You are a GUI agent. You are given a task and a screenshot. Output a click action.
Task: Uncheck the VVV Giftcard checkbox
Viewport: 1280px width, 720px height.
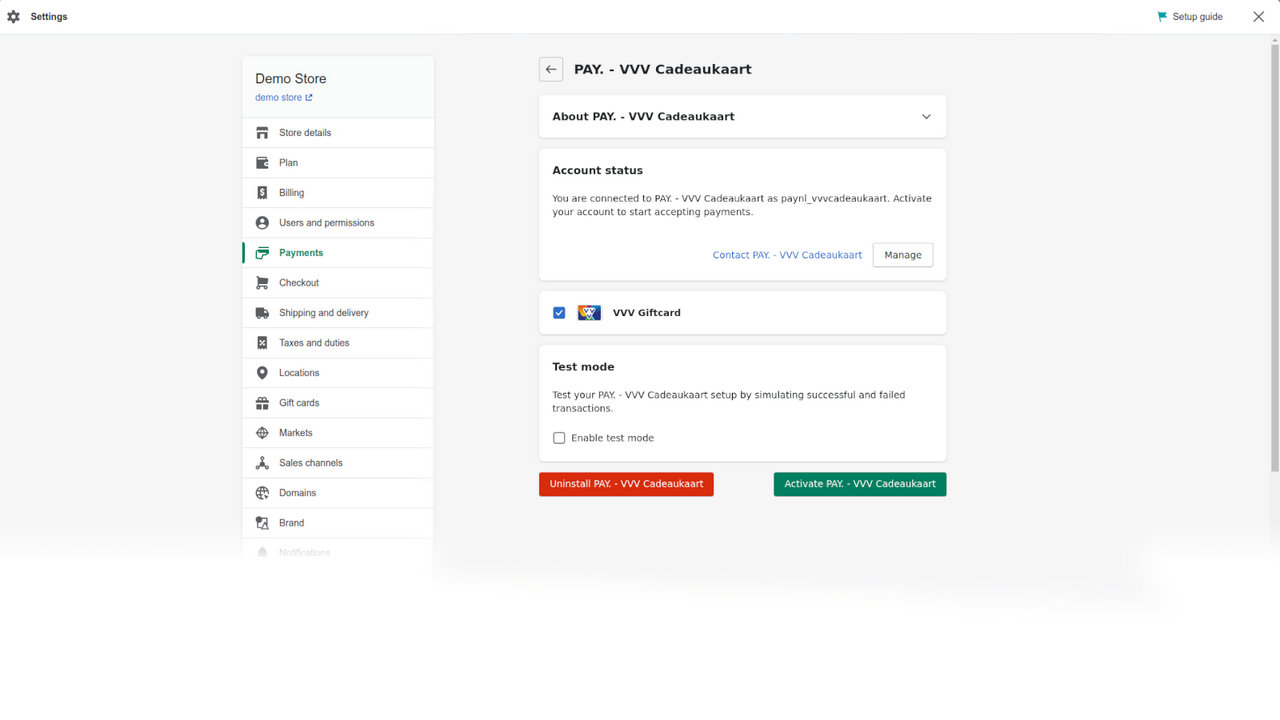(559, 313)
